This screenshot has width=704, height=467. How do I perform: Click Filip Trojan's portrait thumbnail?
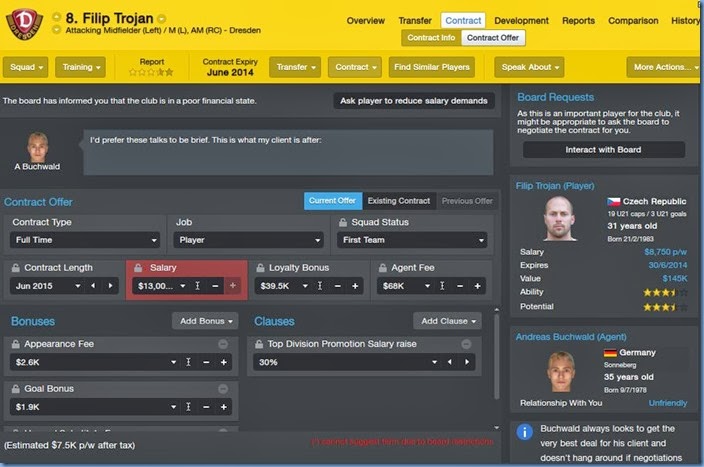point(559,219)
